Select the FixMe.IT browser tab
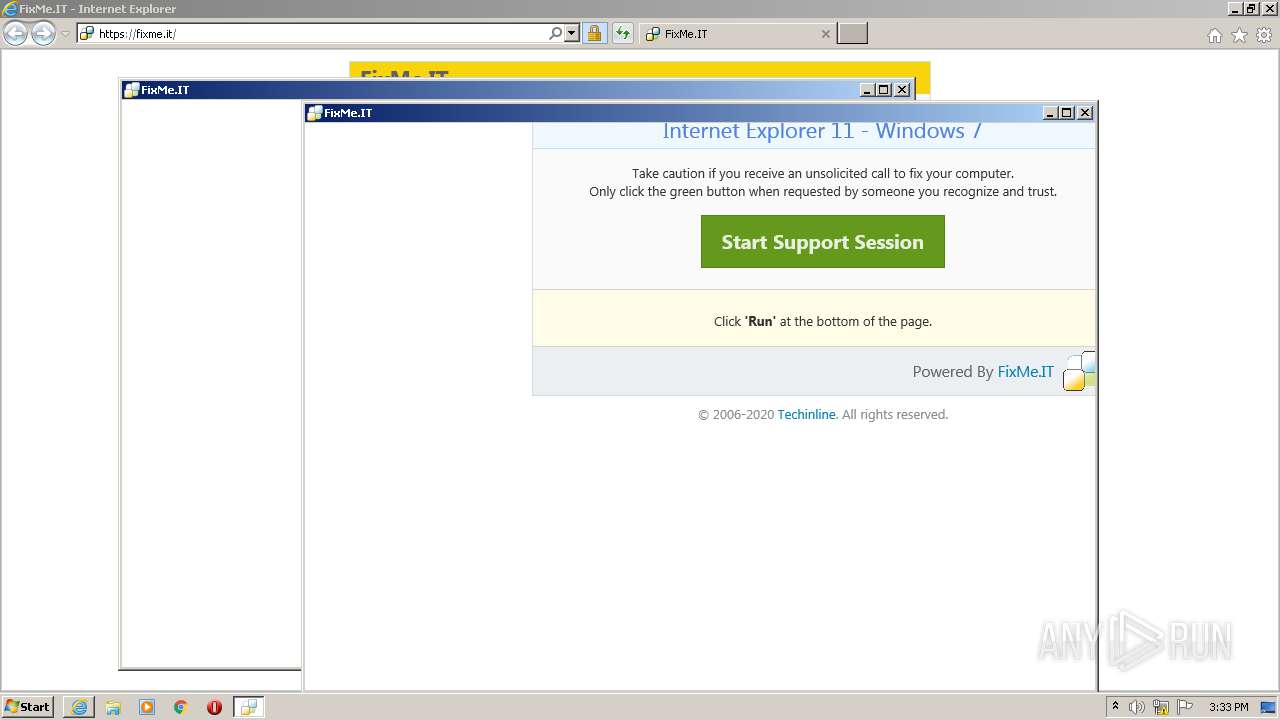Viewport: 1280px width, 720px height. (x=738, y=34)
